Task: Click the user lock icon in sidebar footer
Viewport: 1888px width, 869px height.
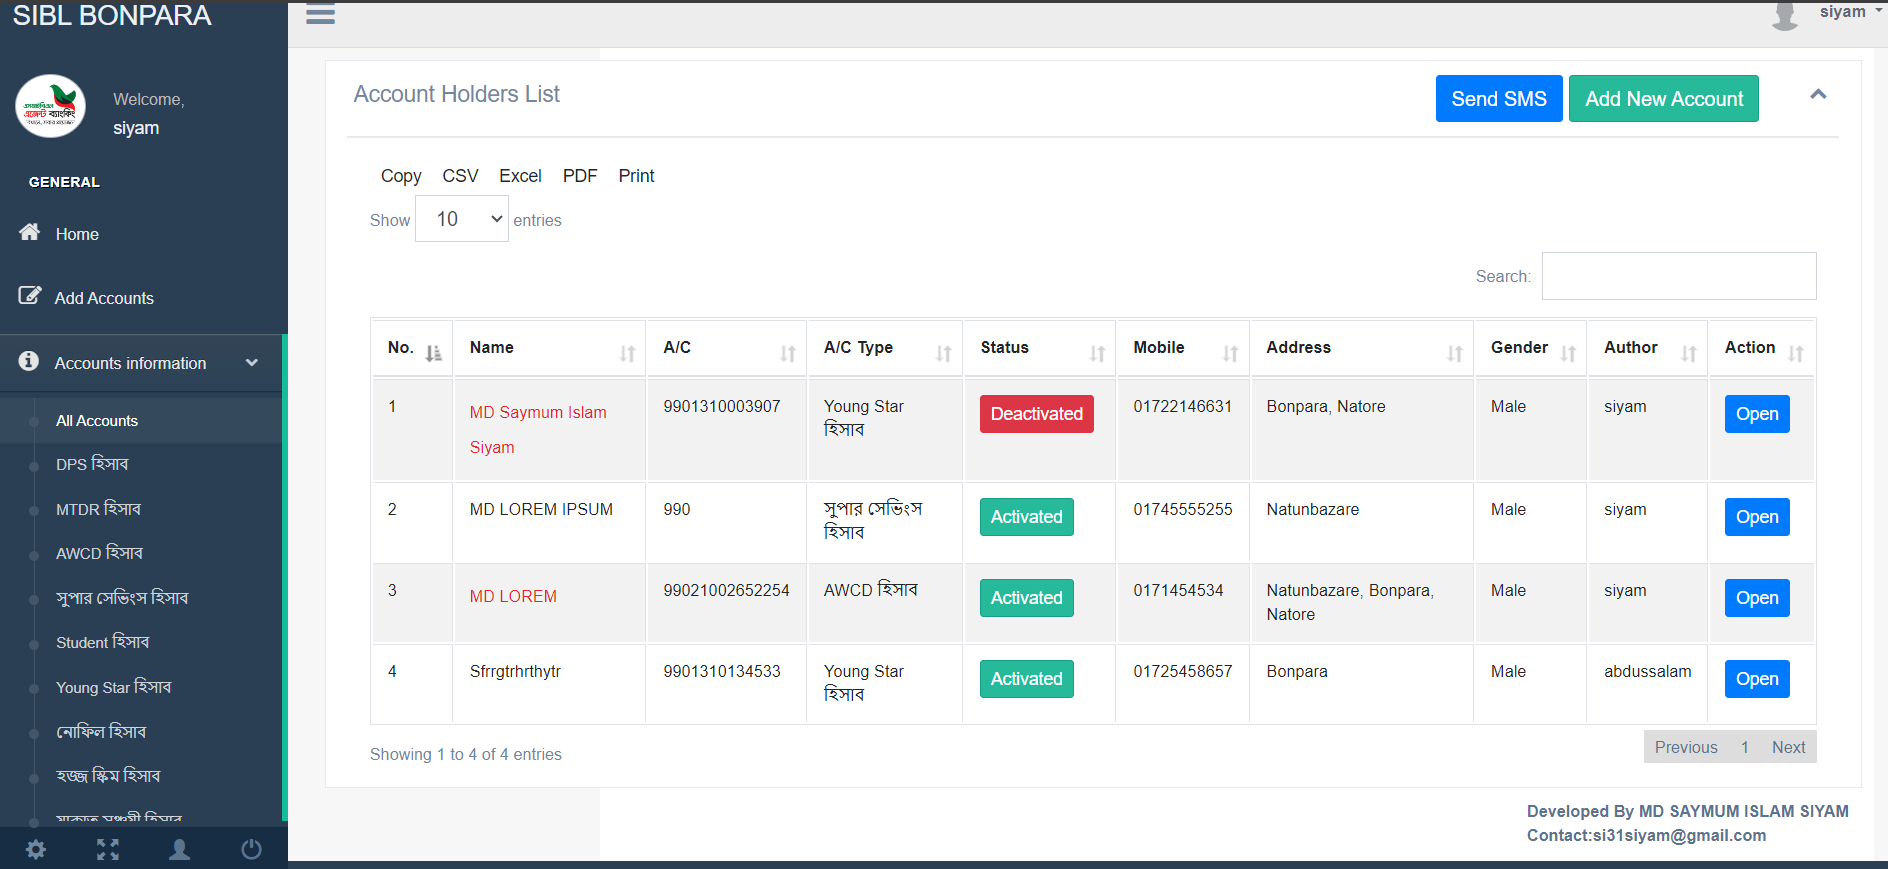Action: coord(180,849)
